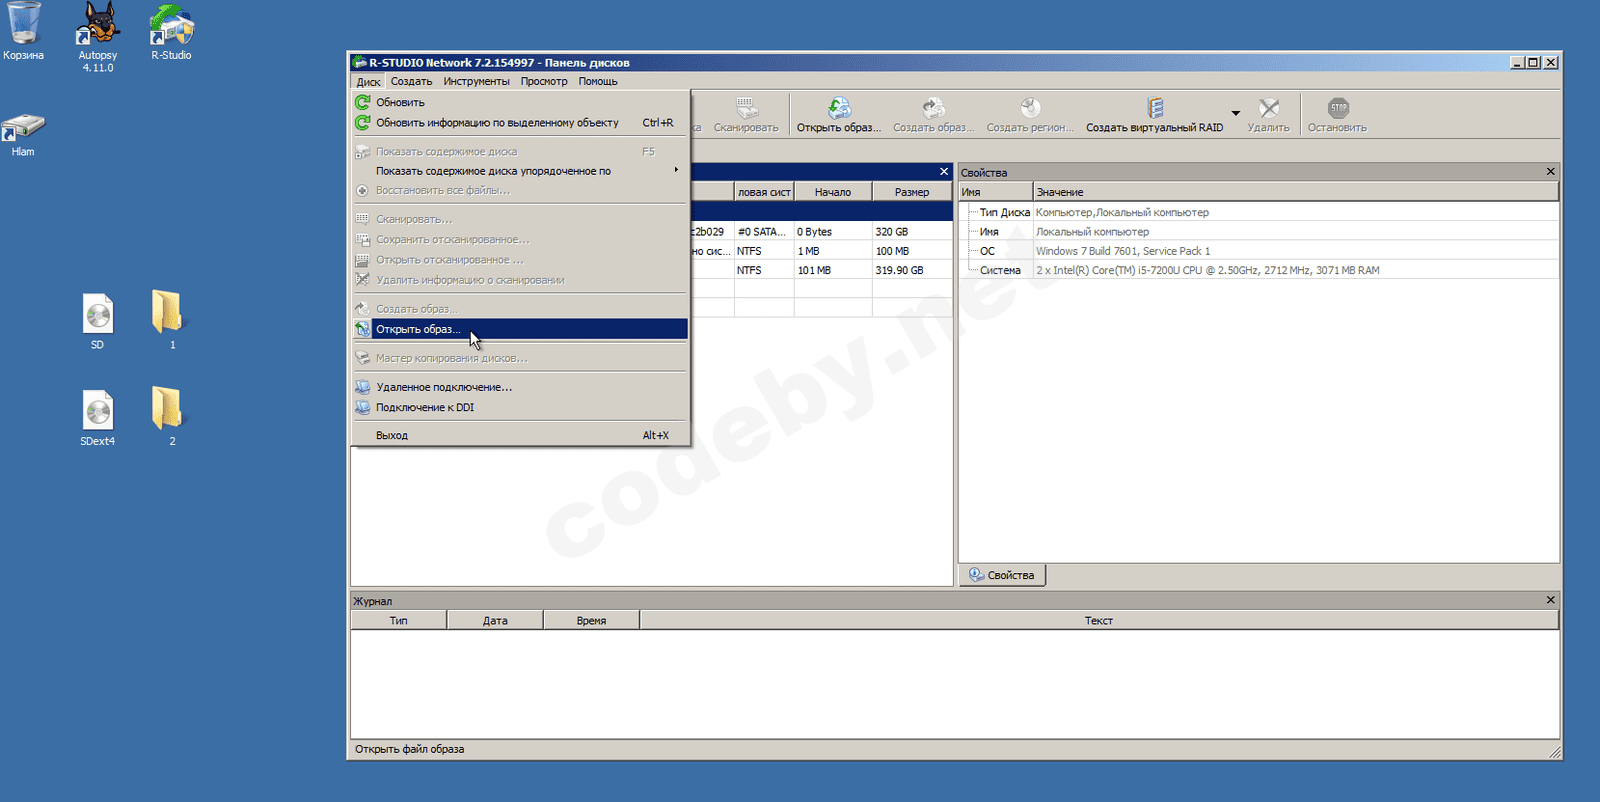Select the 100 MB partition size cell

(912, 251)
